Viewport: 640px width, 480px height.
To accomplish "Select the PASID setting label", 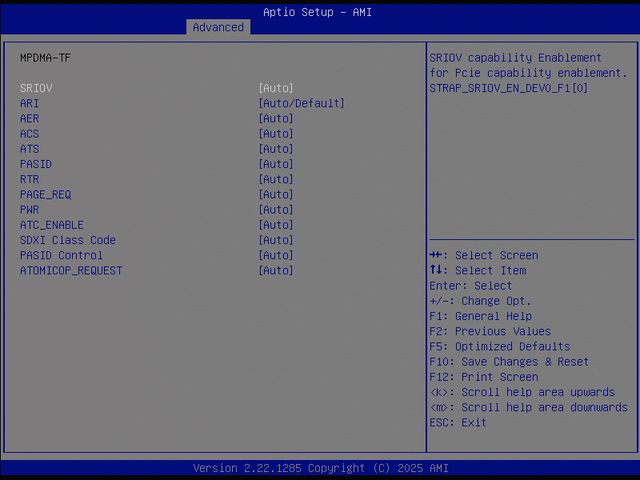I will click(x=36, y=164).
